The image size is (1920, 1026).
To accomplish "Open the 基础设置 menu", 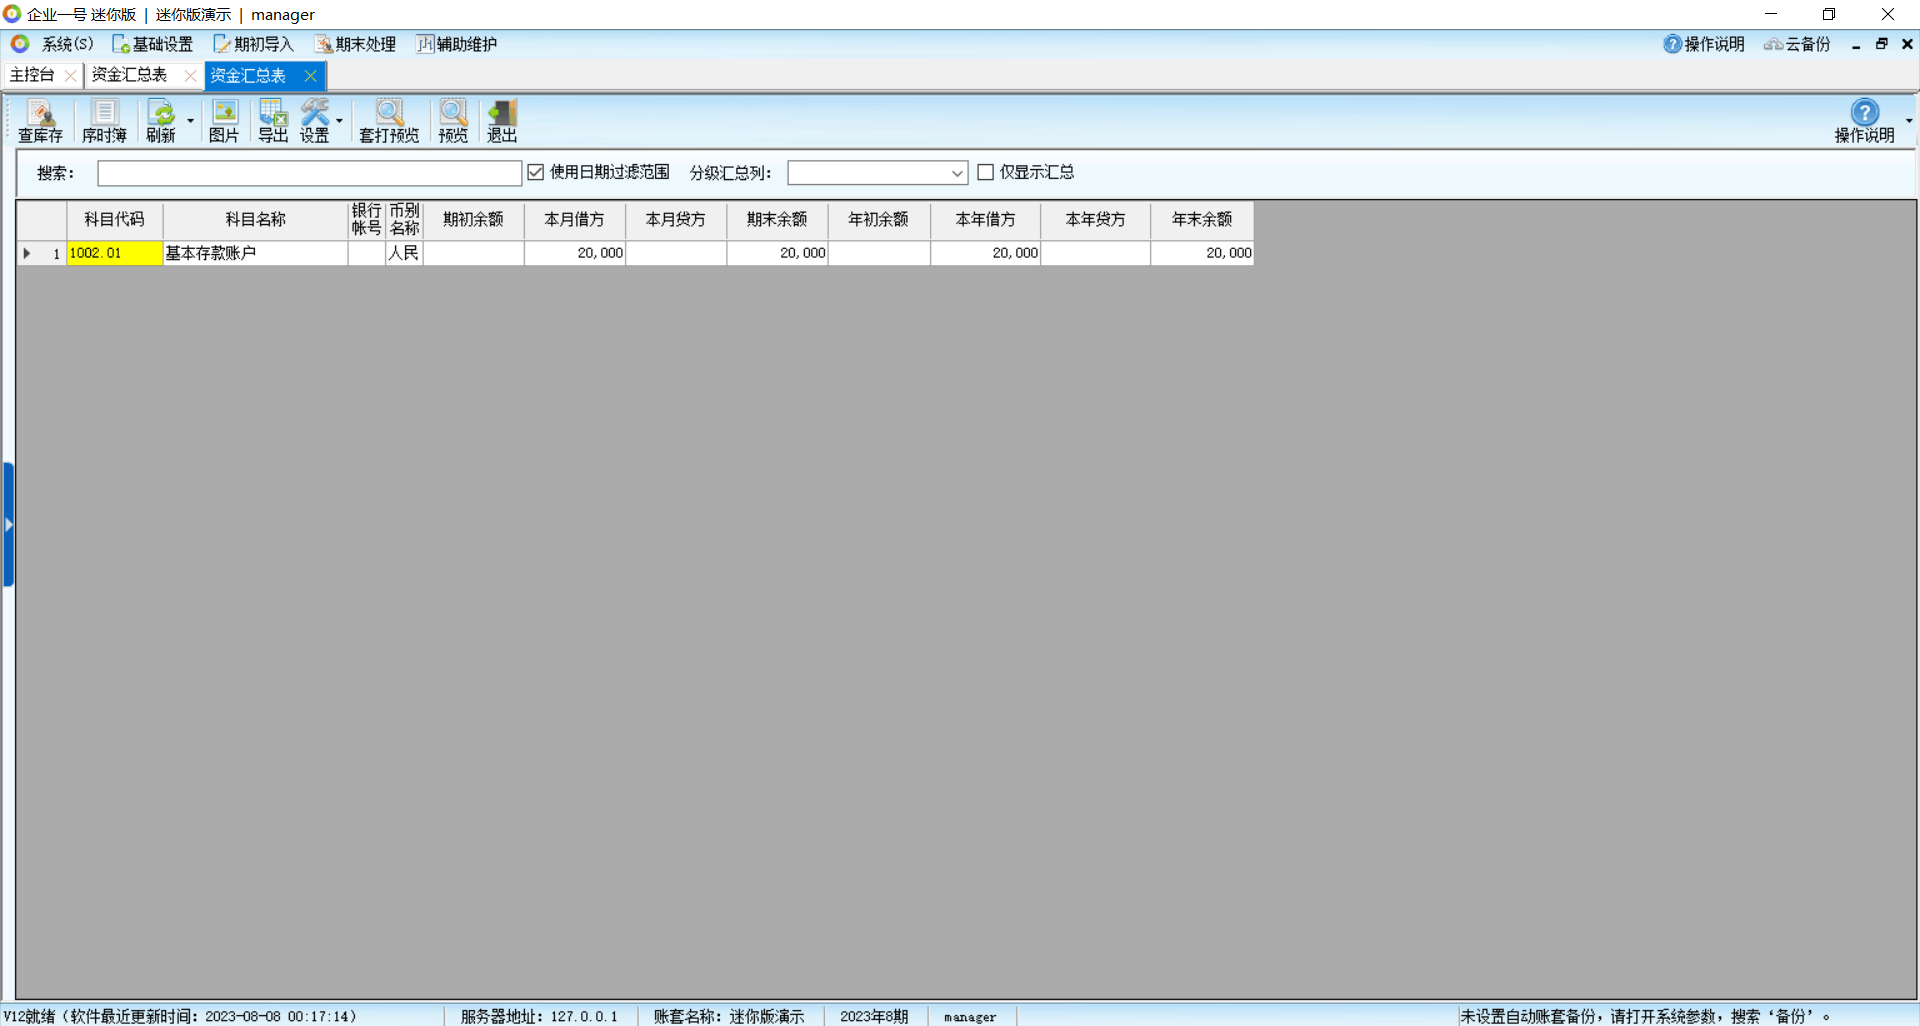I will coord(153,44).
